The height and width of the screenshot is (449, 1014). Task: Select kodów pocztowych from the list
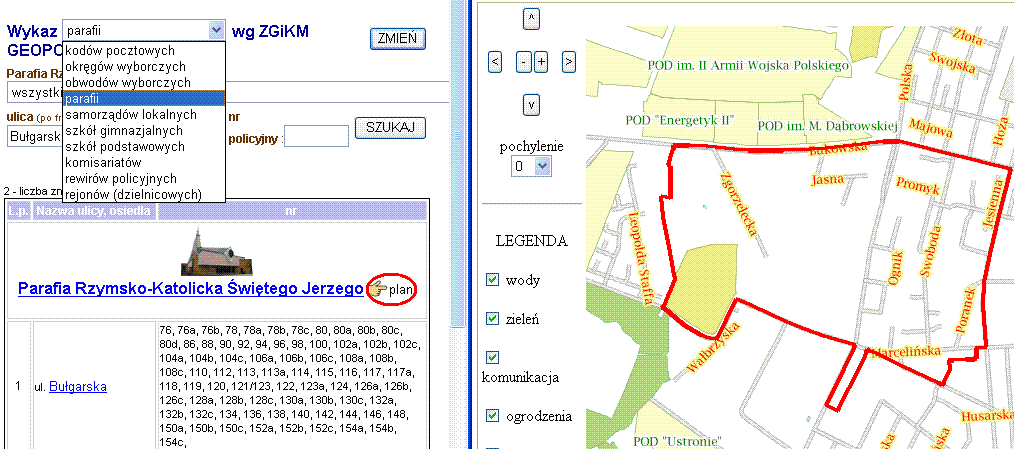click(120, 50)
